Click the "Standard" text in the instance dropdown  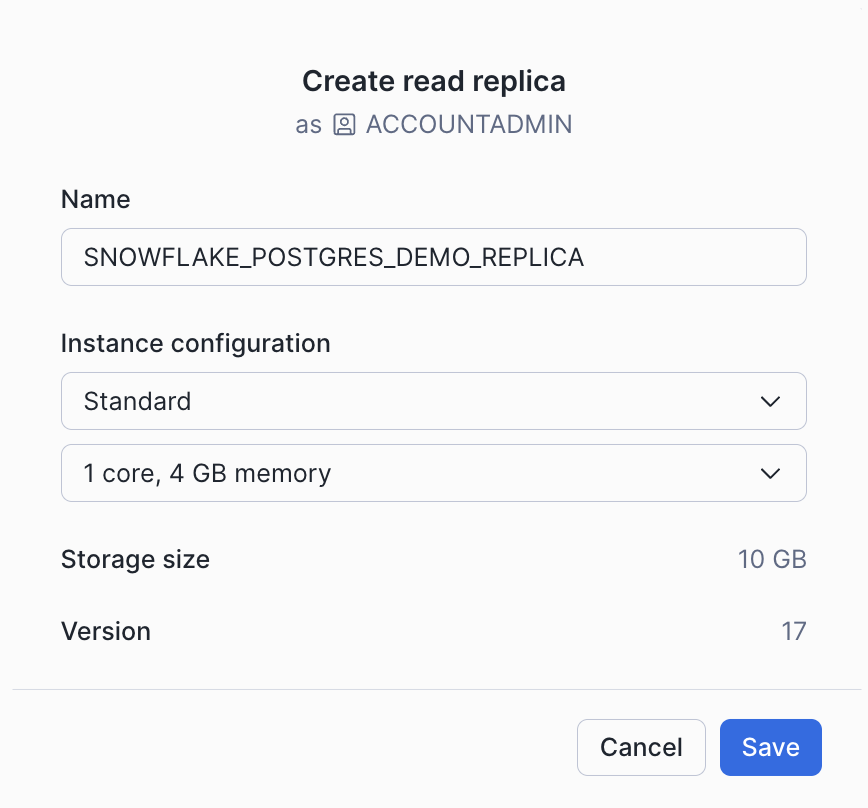(137, 402)
